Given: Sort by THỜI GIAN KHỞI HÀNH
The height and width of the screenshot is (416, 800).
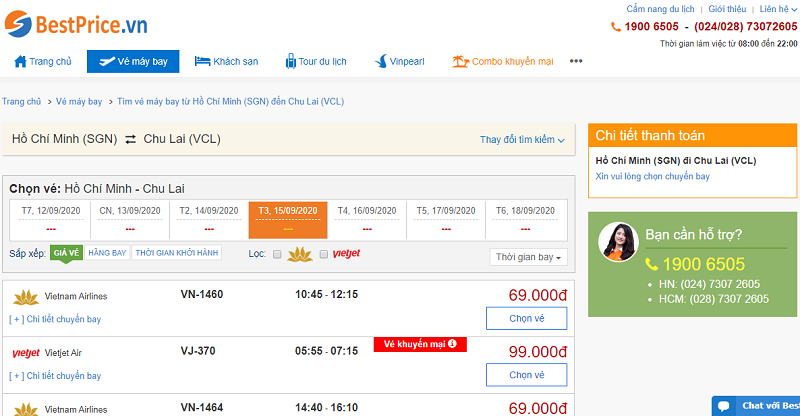Looking at the screenshot, I should 177,253.
